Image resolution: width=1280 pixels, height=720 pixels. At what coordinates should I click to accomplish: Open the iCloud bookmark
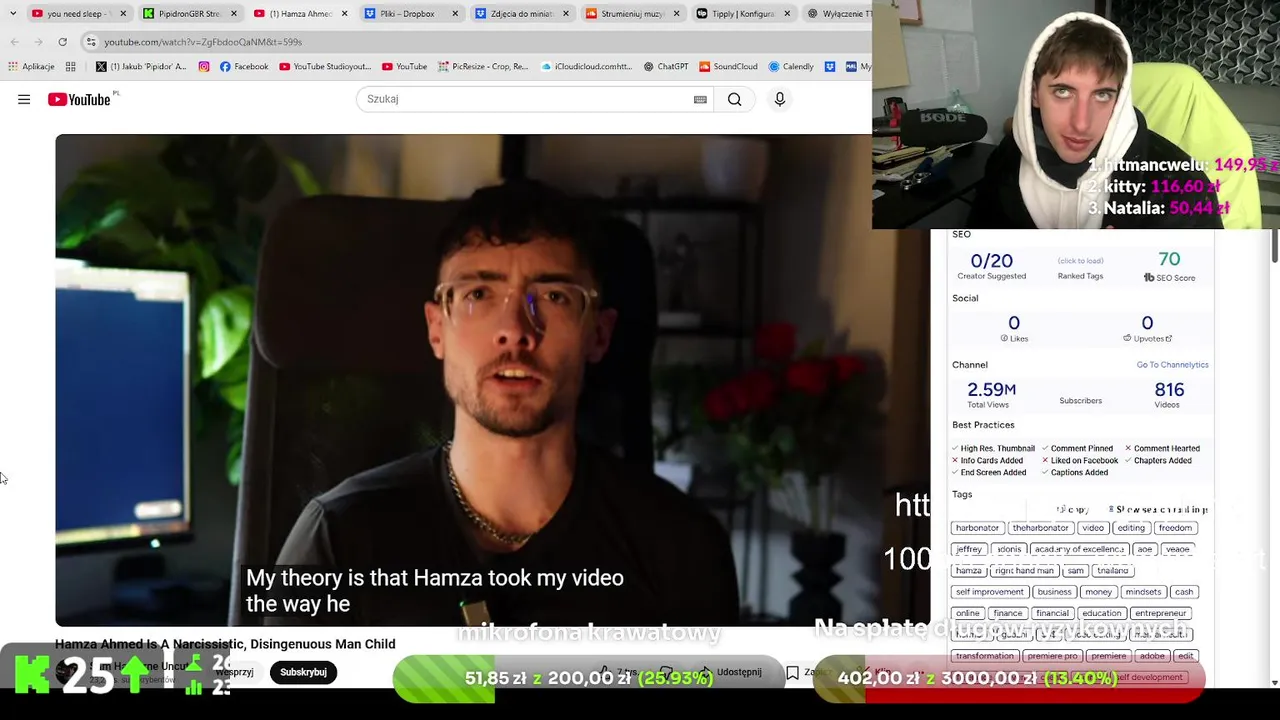click(587, 67)
